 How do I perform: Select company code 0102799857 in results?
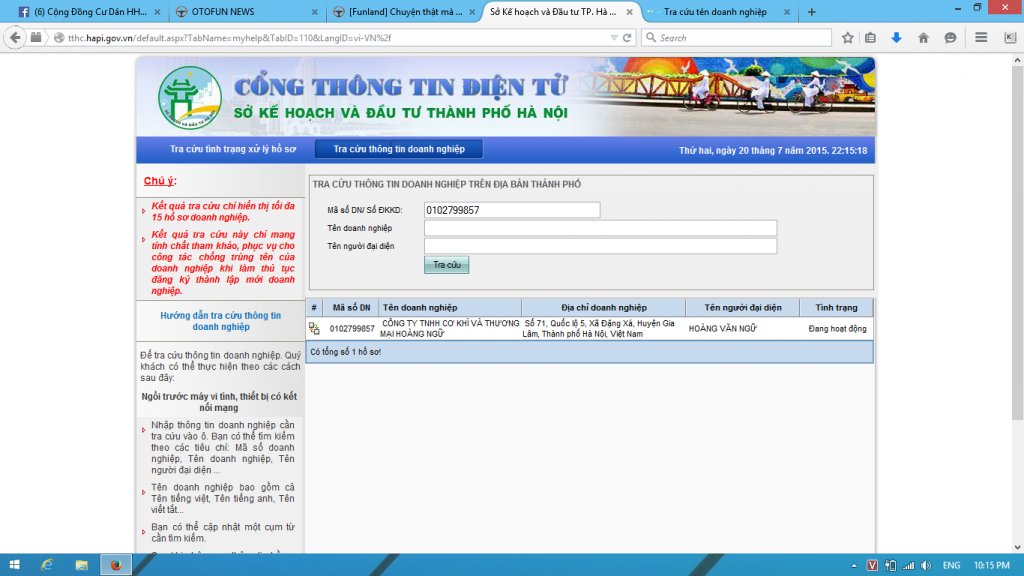352,328
